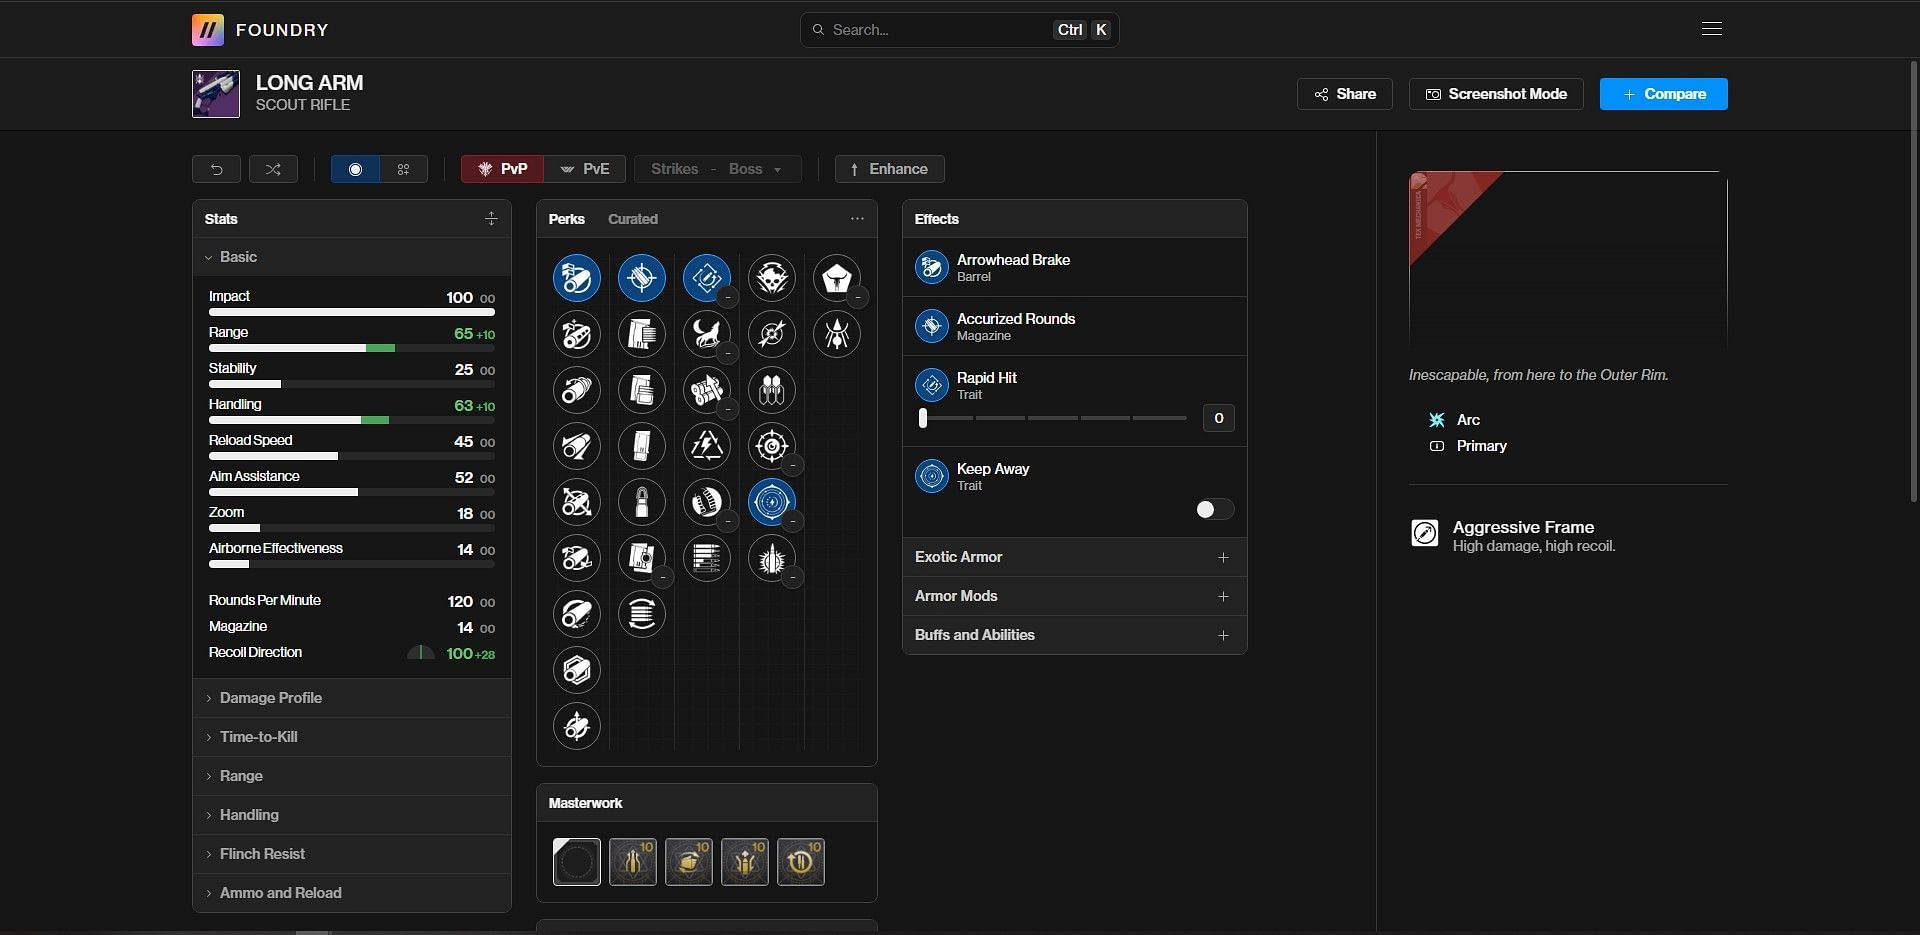Click the Enhance button

point(890,169)
